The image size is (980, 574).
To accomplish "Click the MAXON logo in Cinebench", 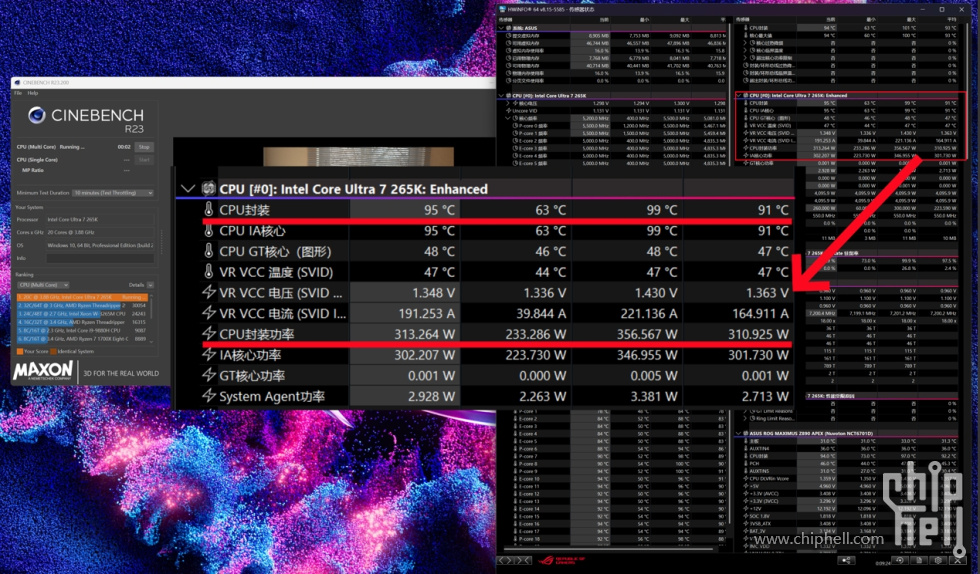I will pyautogui.click(x=43, y=371).
